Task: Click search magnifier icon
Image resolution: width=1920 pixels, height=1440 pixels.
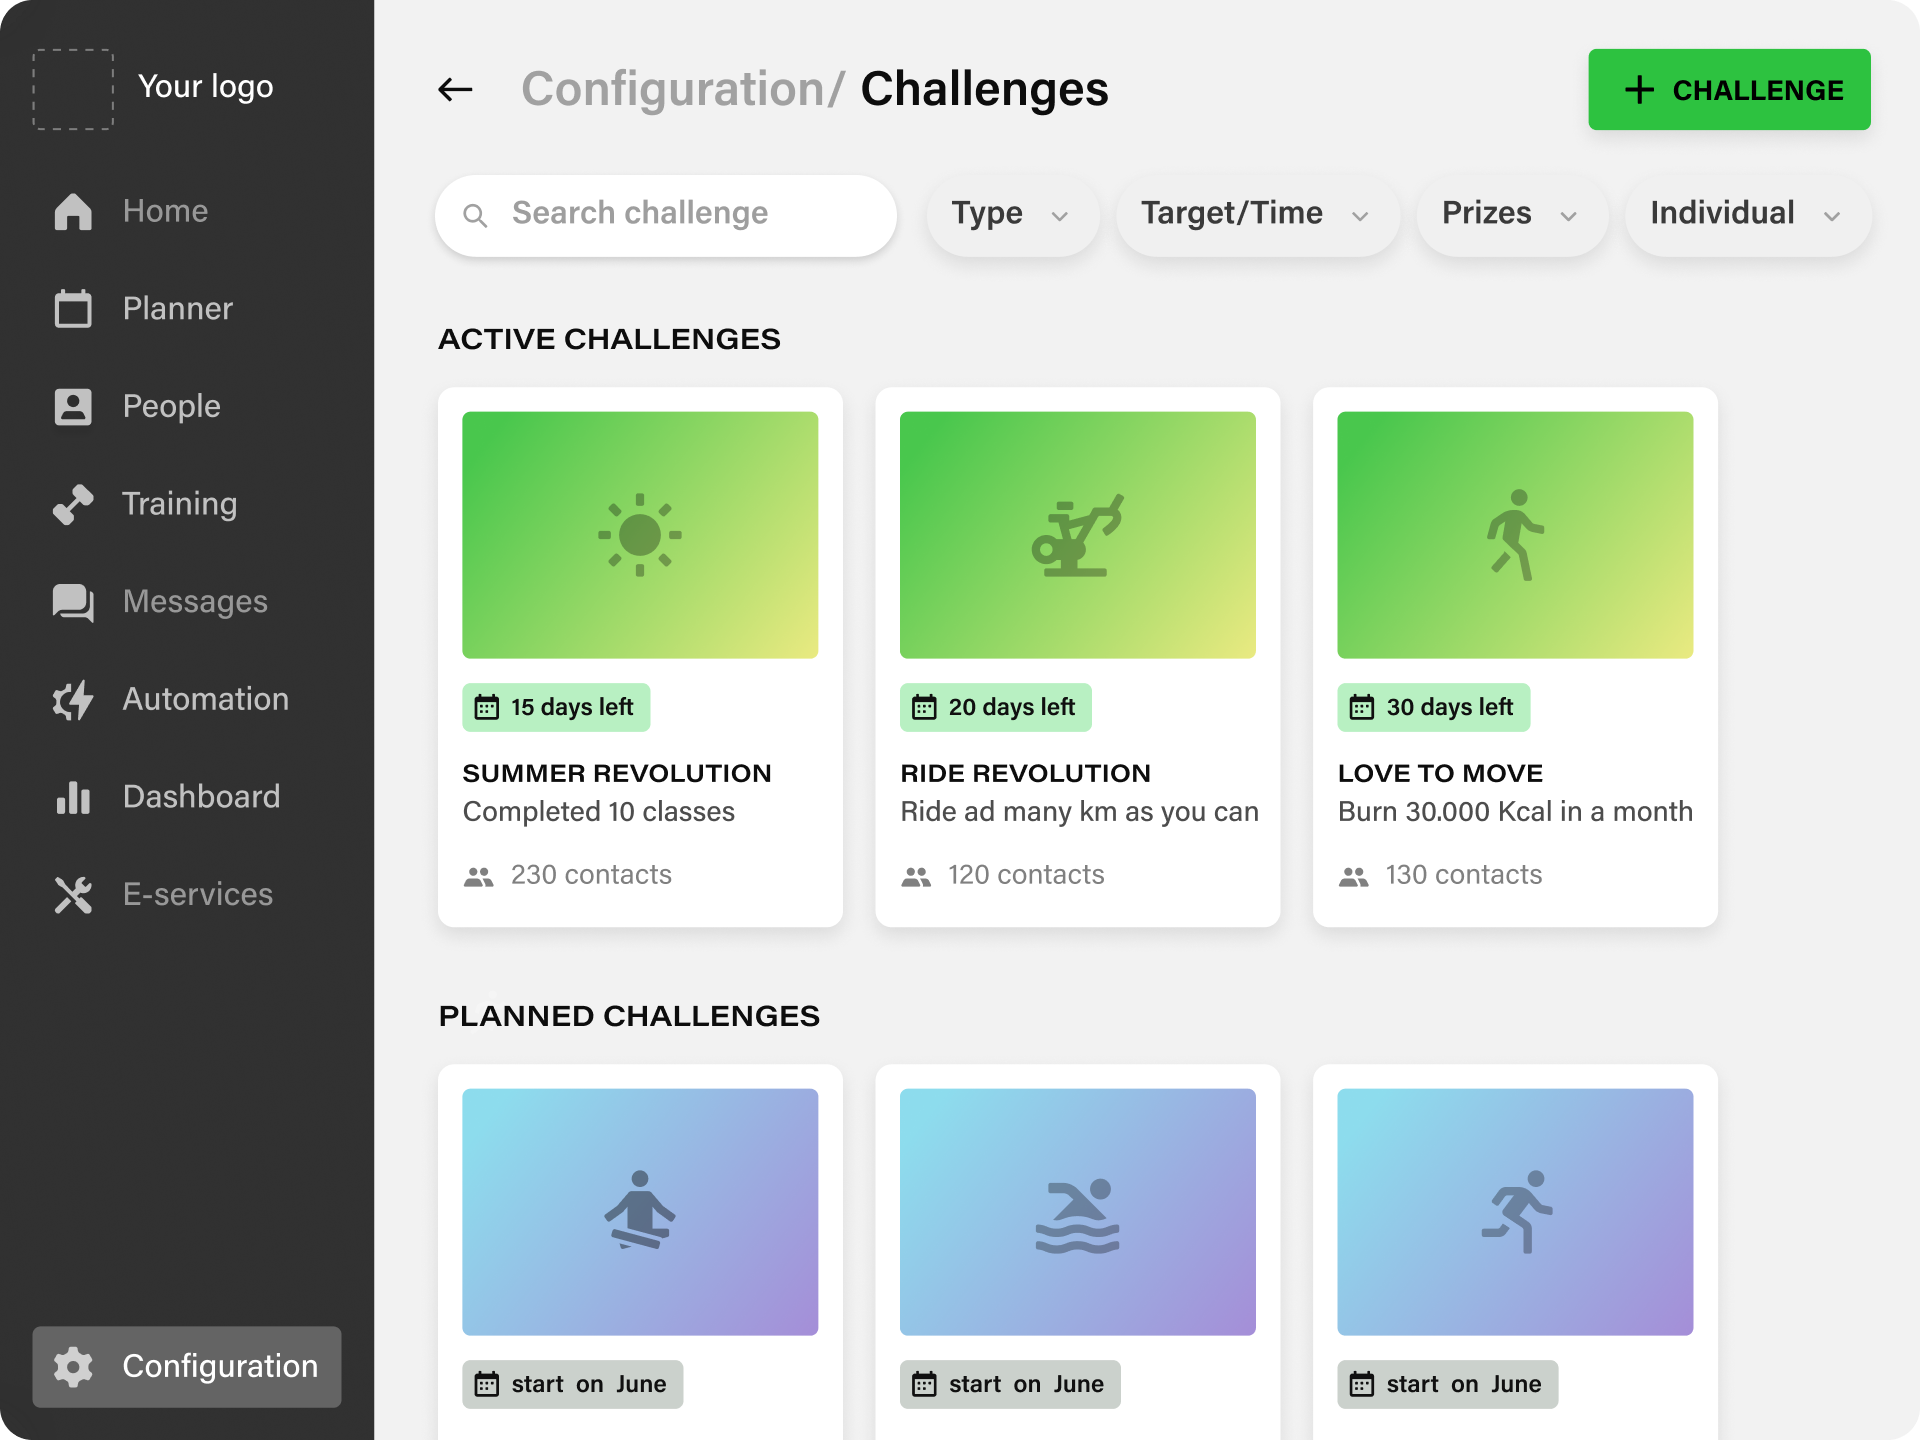Action: (476, 215)
